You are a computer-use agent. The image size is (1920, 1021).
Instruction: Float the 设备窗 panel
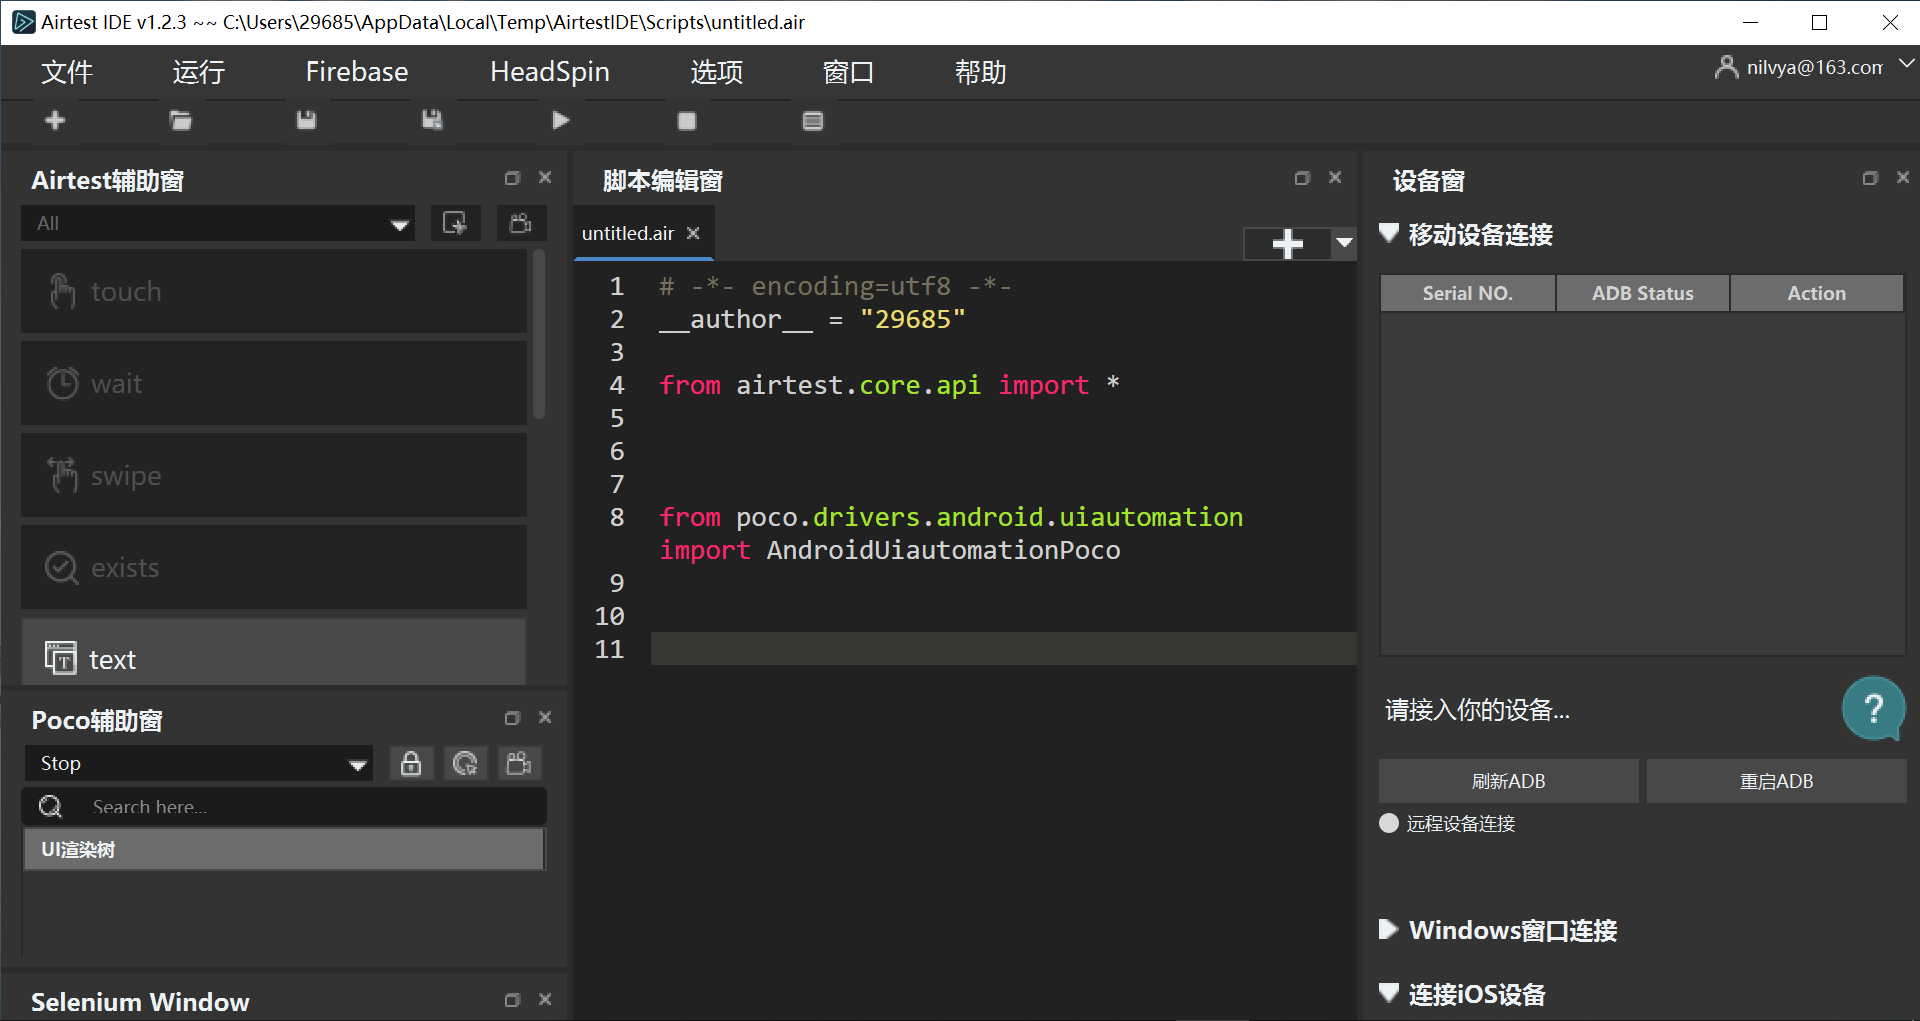(1870, 178)
